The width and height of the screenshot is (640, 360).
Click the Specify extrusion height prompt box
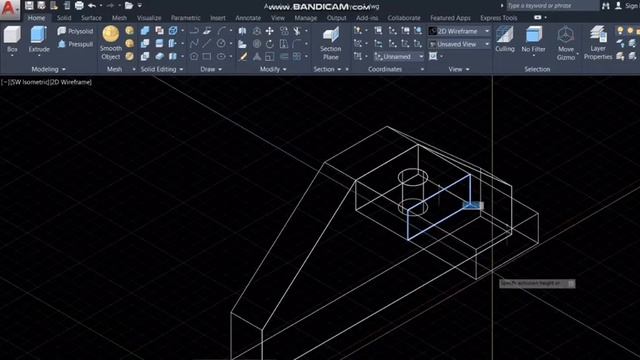click(x=537, y=283)
